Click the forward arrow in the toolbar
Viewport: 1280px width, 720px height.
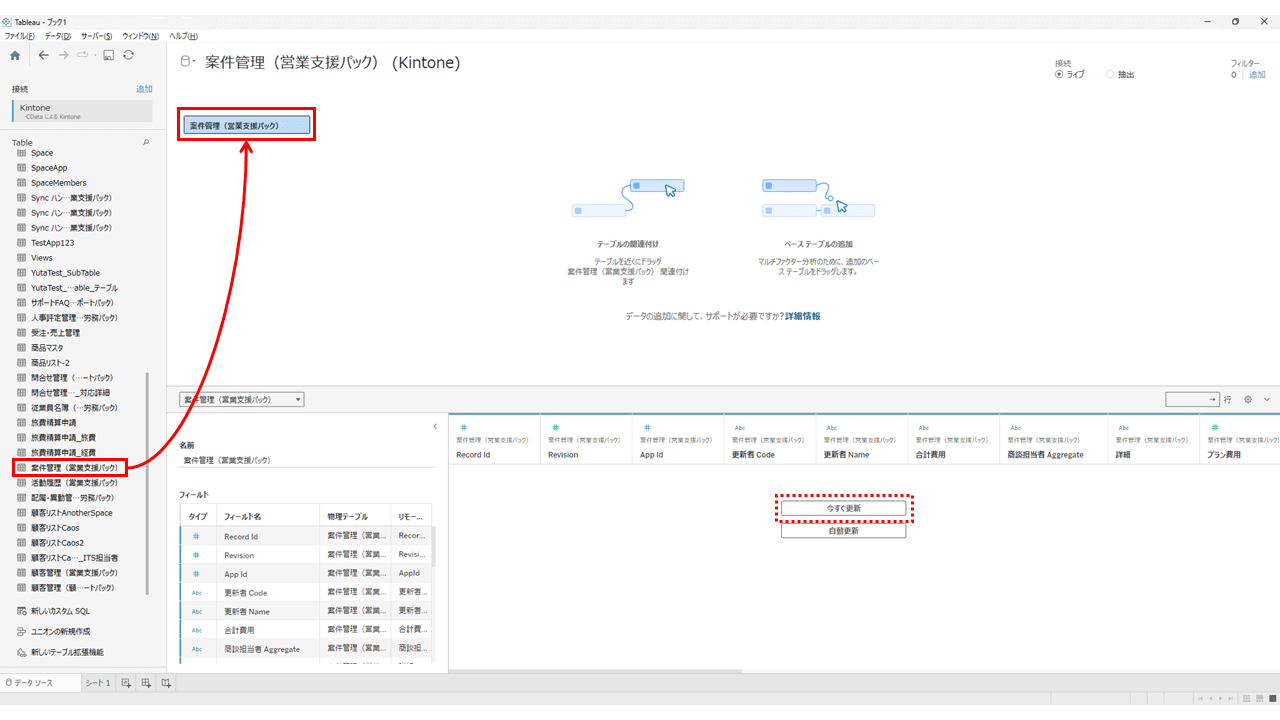click(63, 55)
